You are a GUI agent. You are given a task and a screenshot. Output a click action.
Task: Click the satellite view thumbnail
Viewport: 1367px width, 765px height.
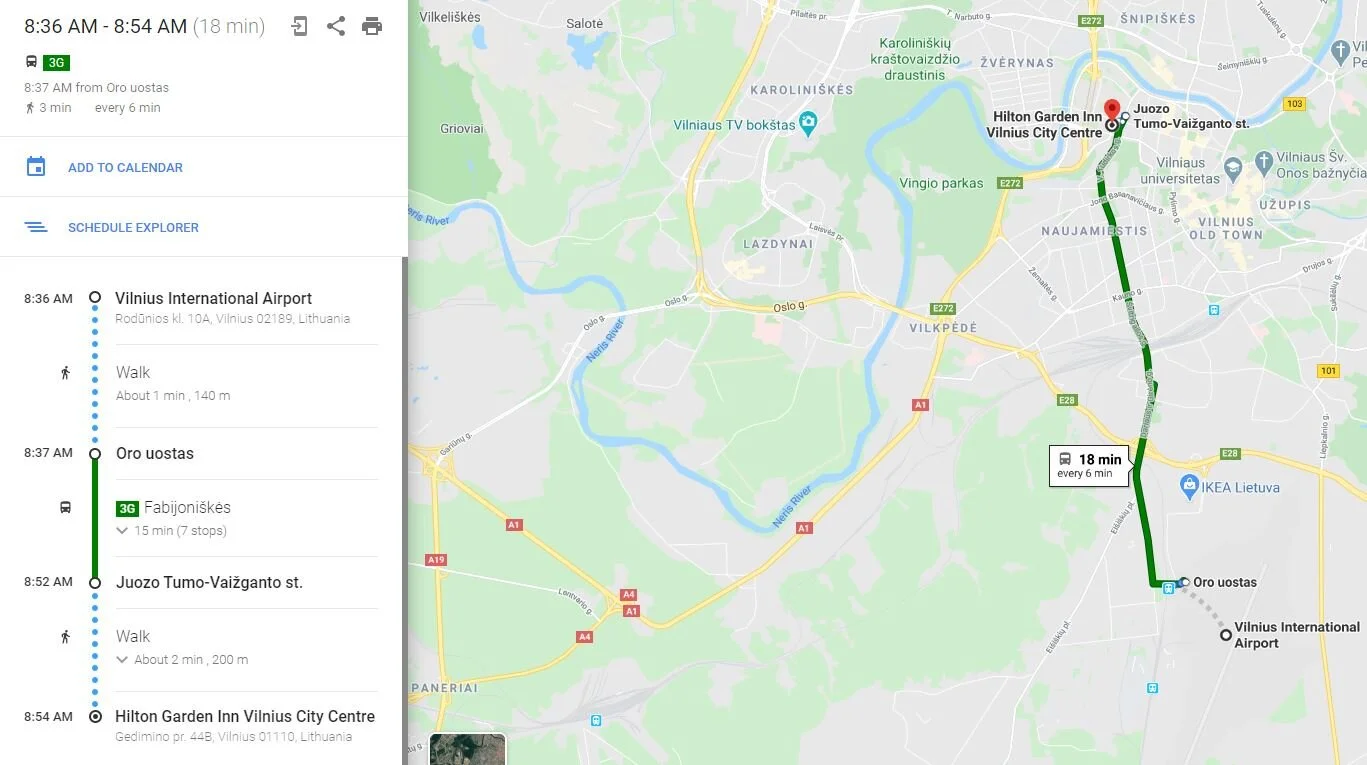click(x=468, y=750)
